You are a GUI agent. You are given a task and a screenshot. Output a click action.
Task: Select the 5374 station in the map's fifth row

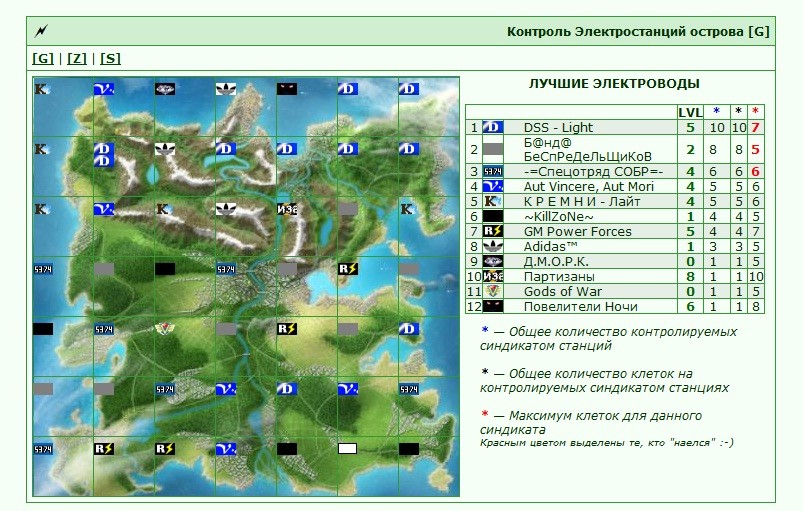(x=104, y=329)
